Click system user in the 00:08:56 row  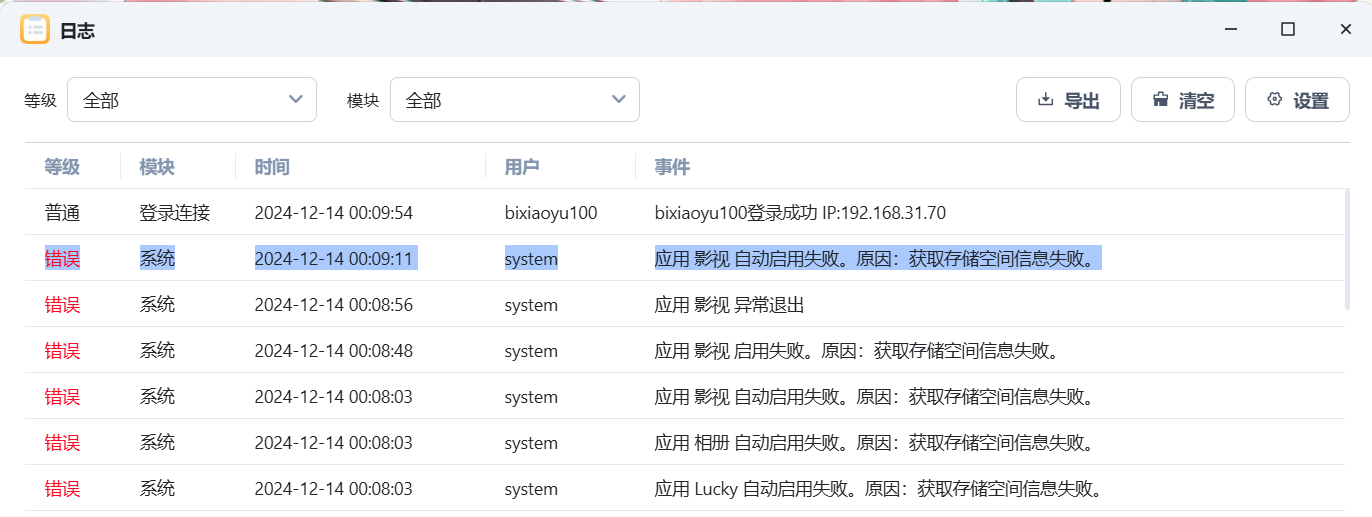pyautogui.click(x=531, y=305)
